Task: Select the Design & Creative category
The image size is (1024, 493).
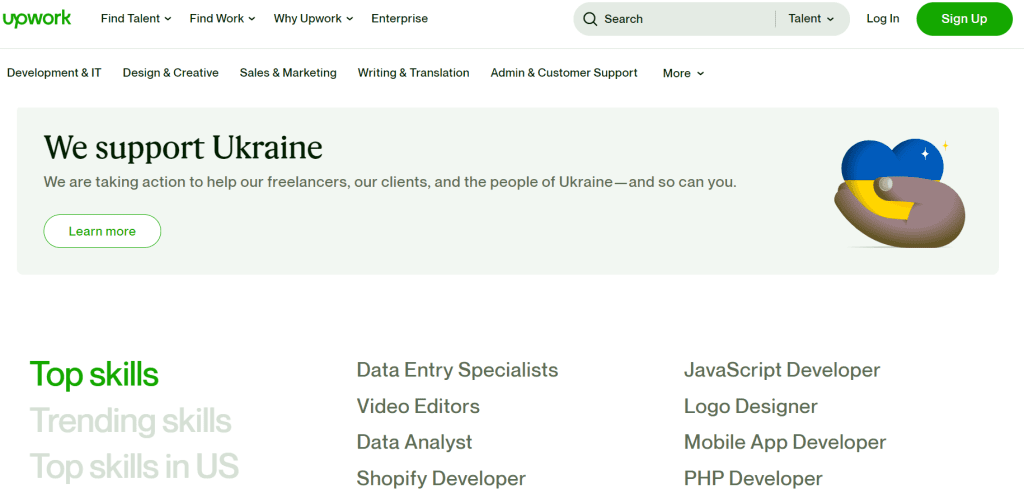Action: point(170,73)
